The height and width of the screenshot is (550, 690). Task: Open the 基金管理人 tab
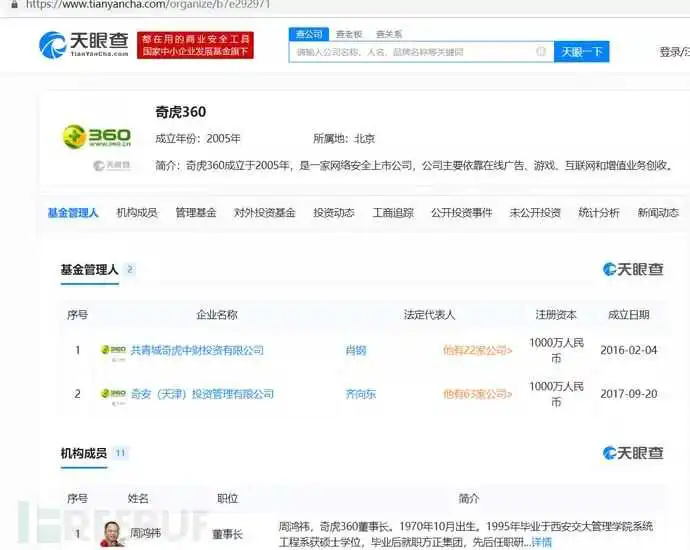[x=73, y=213]
